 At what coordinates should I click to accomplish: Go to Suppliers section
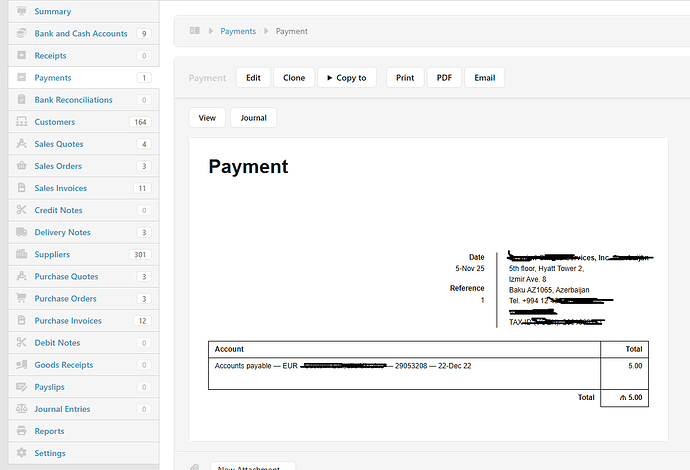coord(52,254)
